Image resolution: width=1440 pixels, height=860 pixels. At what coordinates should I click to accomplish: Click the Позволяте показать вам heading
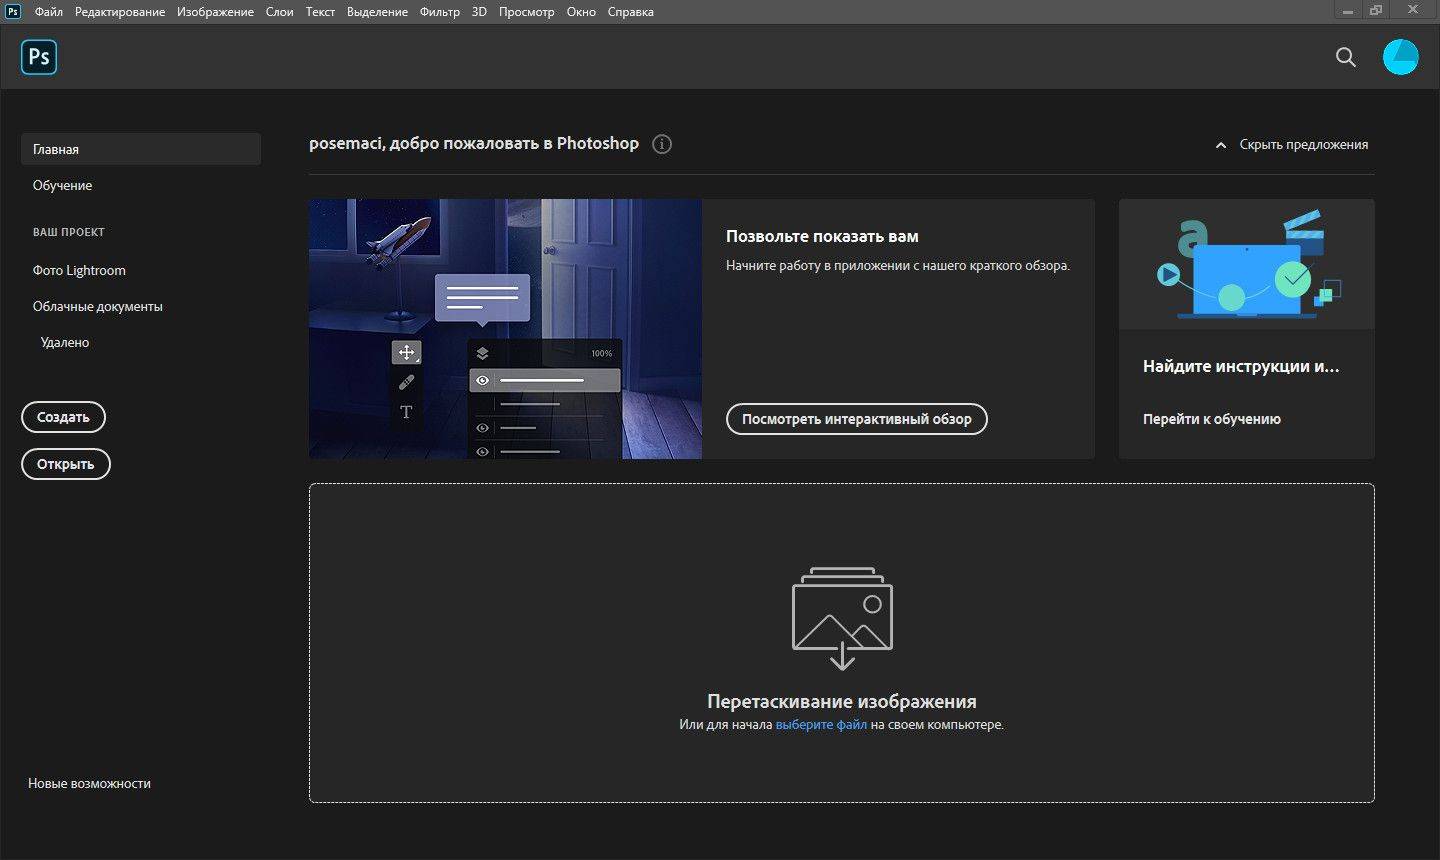[822, 236]
